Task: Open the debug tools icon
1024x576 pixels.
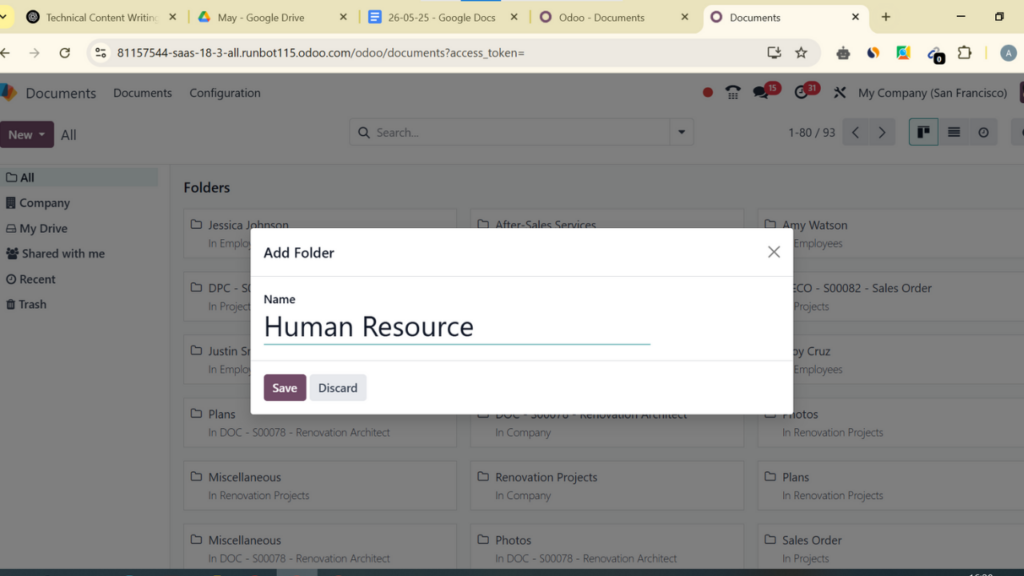Action: [x=840, y=93]
